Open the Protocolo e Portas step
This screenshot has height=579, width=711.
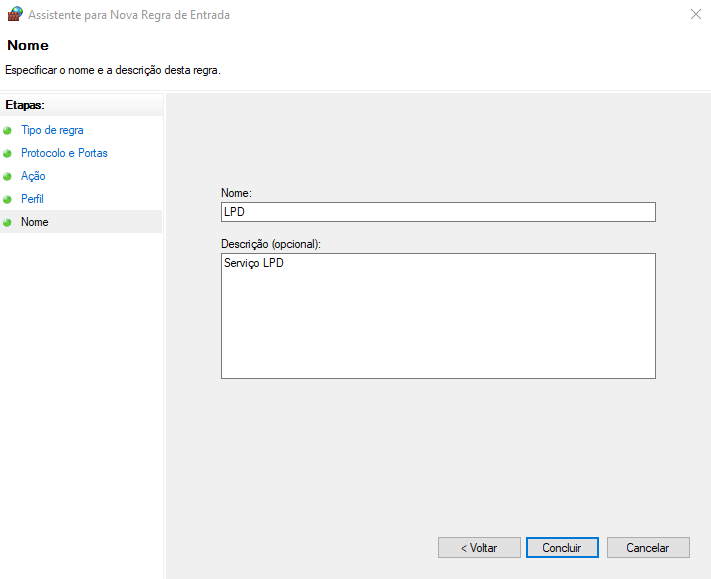click(x=64, y=153)
